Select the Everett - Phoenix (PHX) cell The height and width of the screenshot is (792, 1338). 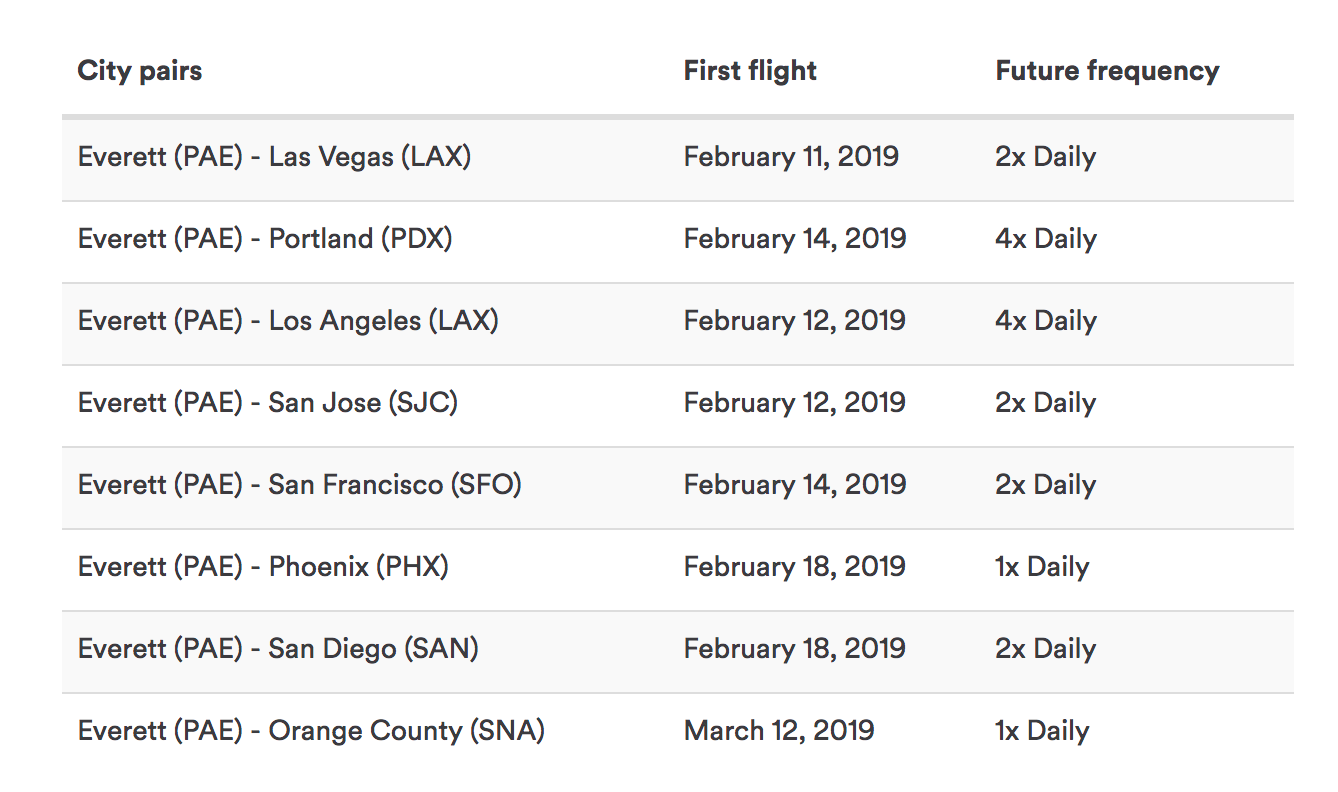[263, 567]
